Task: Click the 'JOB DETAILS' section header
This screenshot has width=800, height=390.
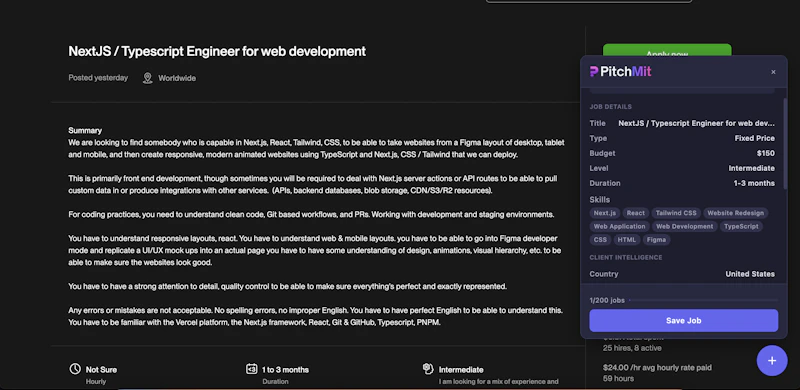Action: [611, 107]
